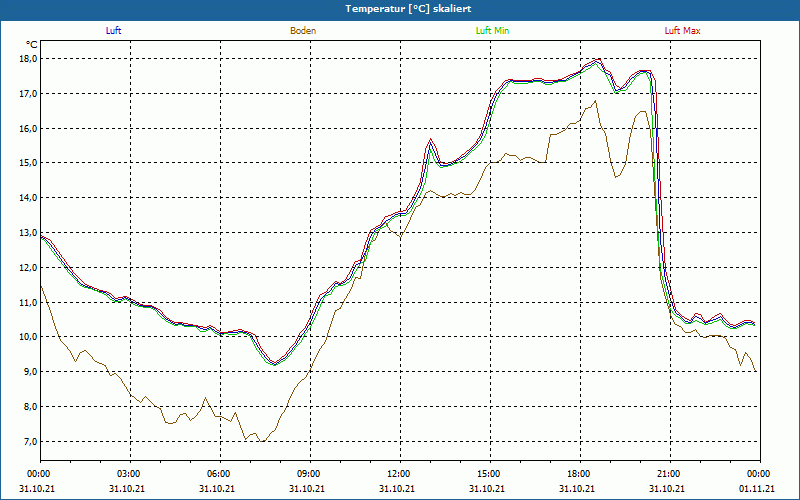
Task: Click the 21:00 time axis label
Action: click(x=670, y=474)
